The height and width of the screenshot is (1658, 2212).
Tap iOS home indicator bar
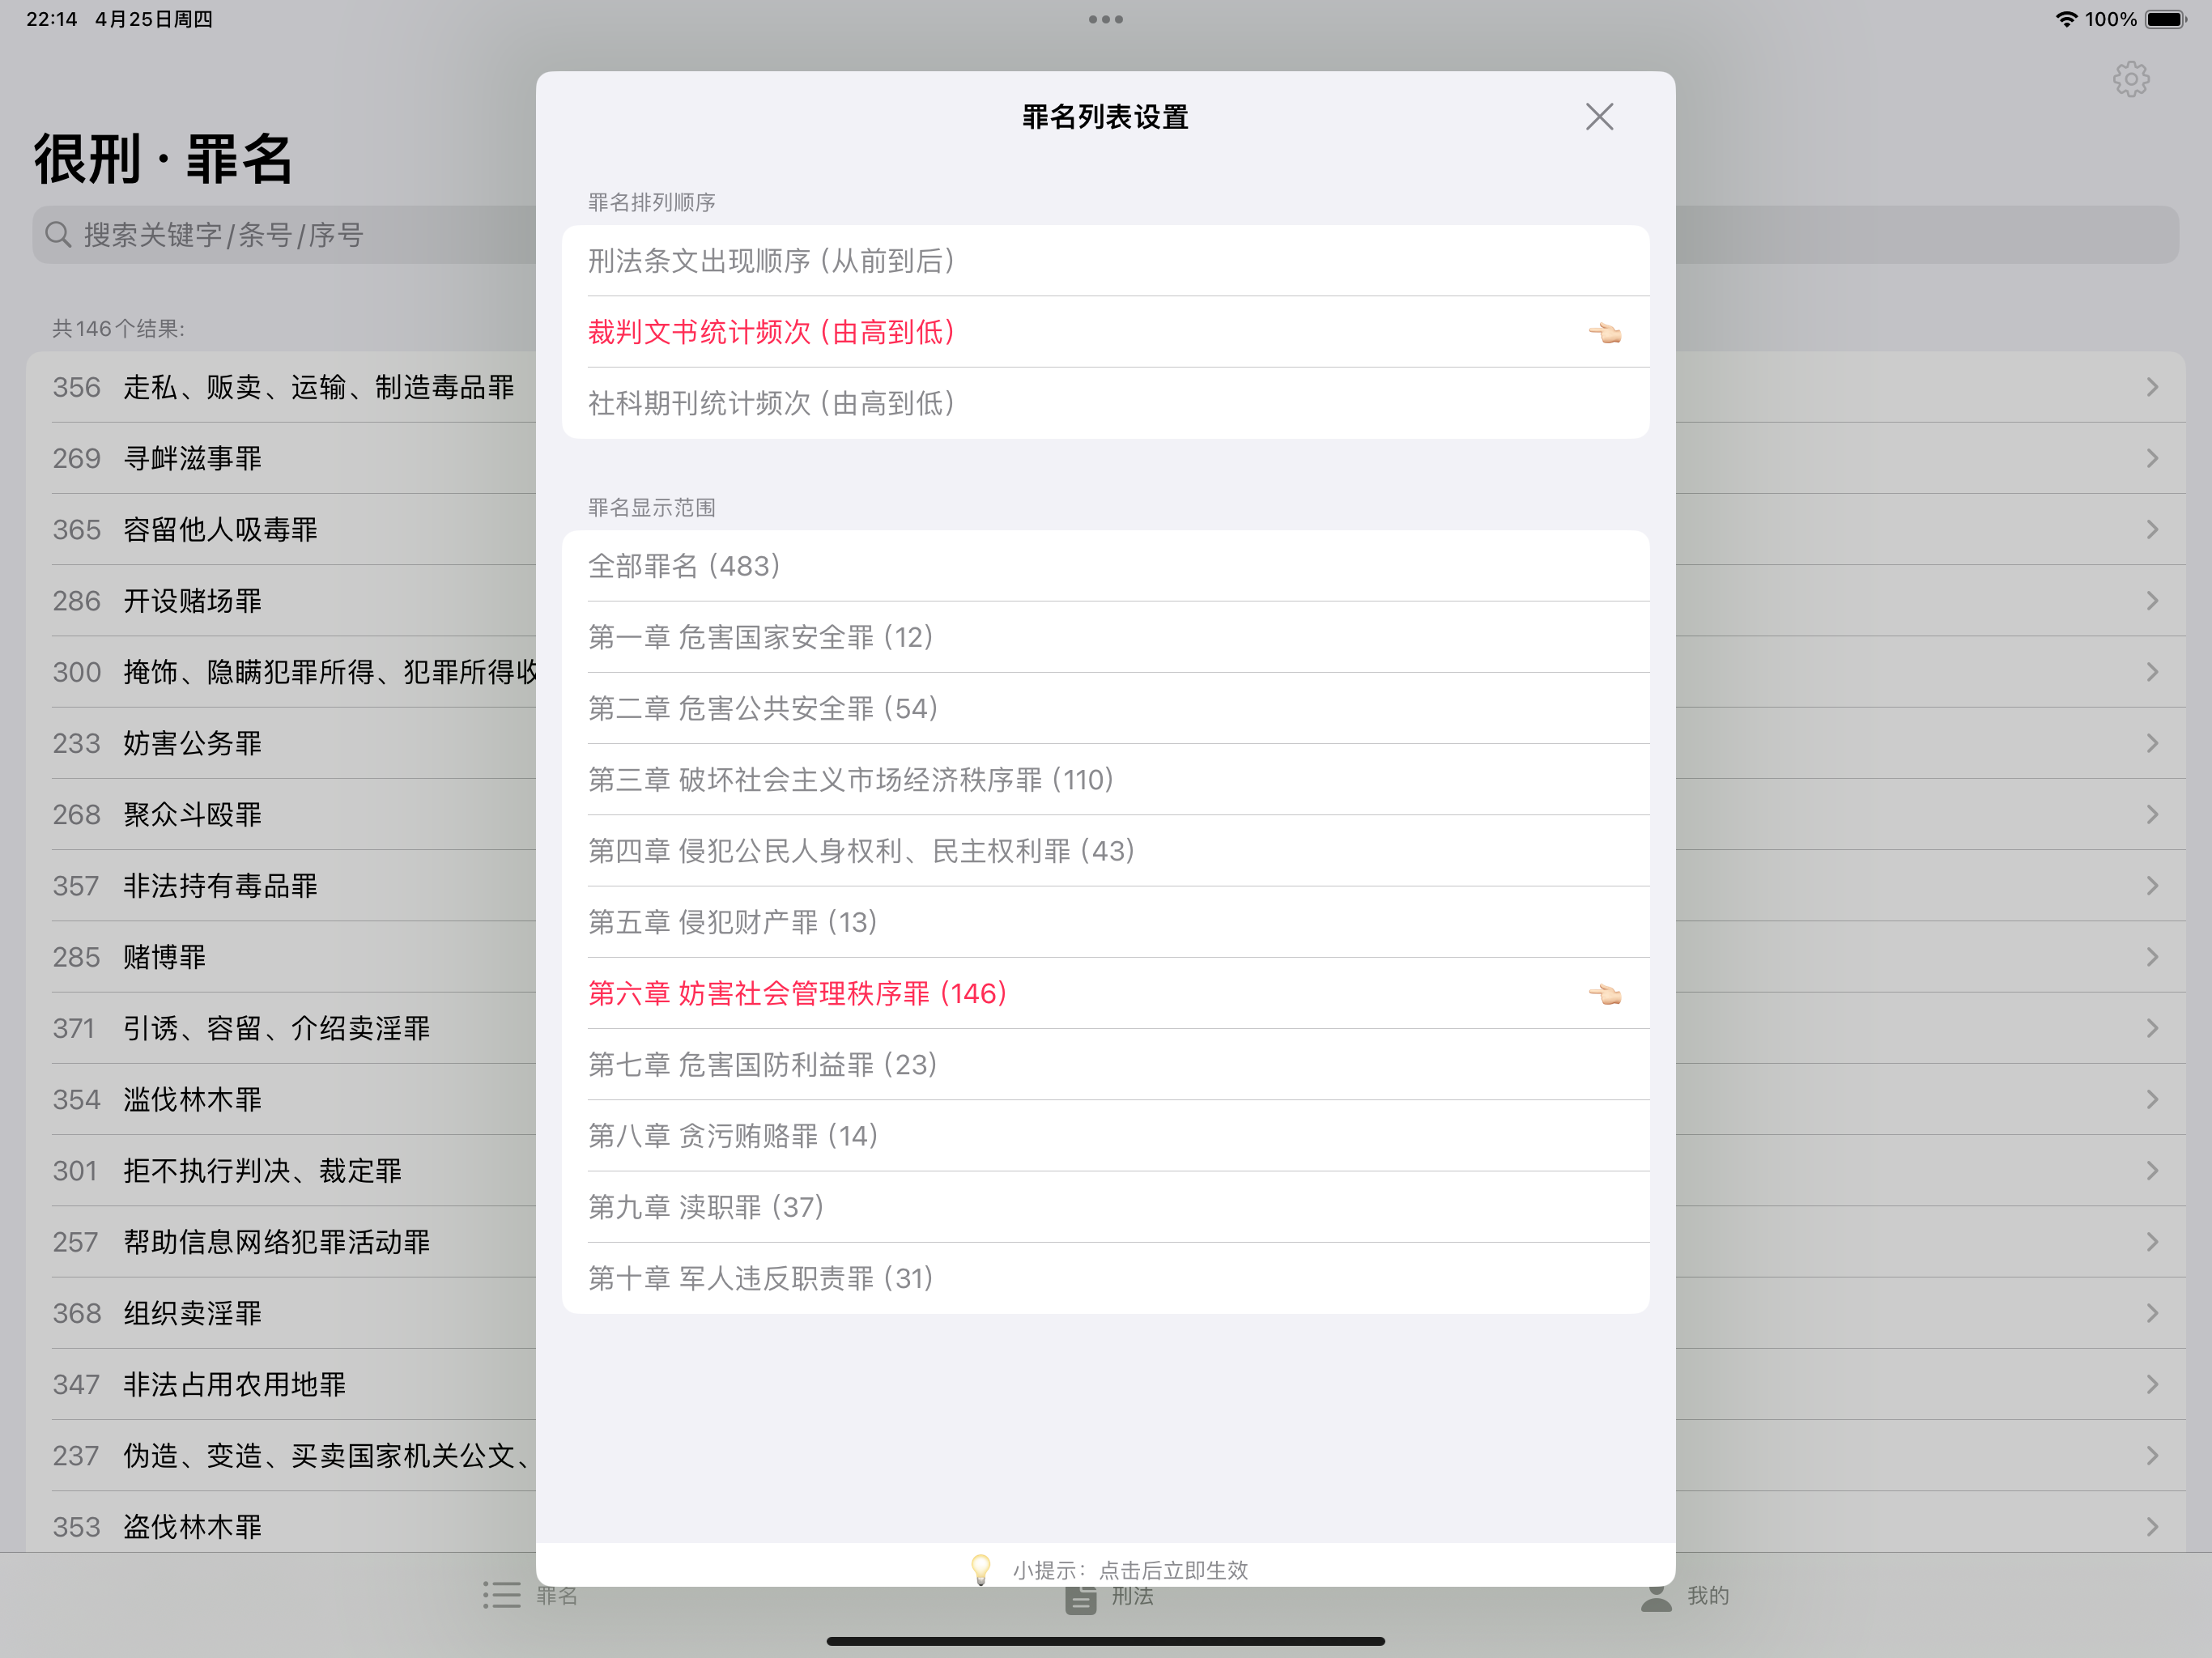pos(1105,1641)
